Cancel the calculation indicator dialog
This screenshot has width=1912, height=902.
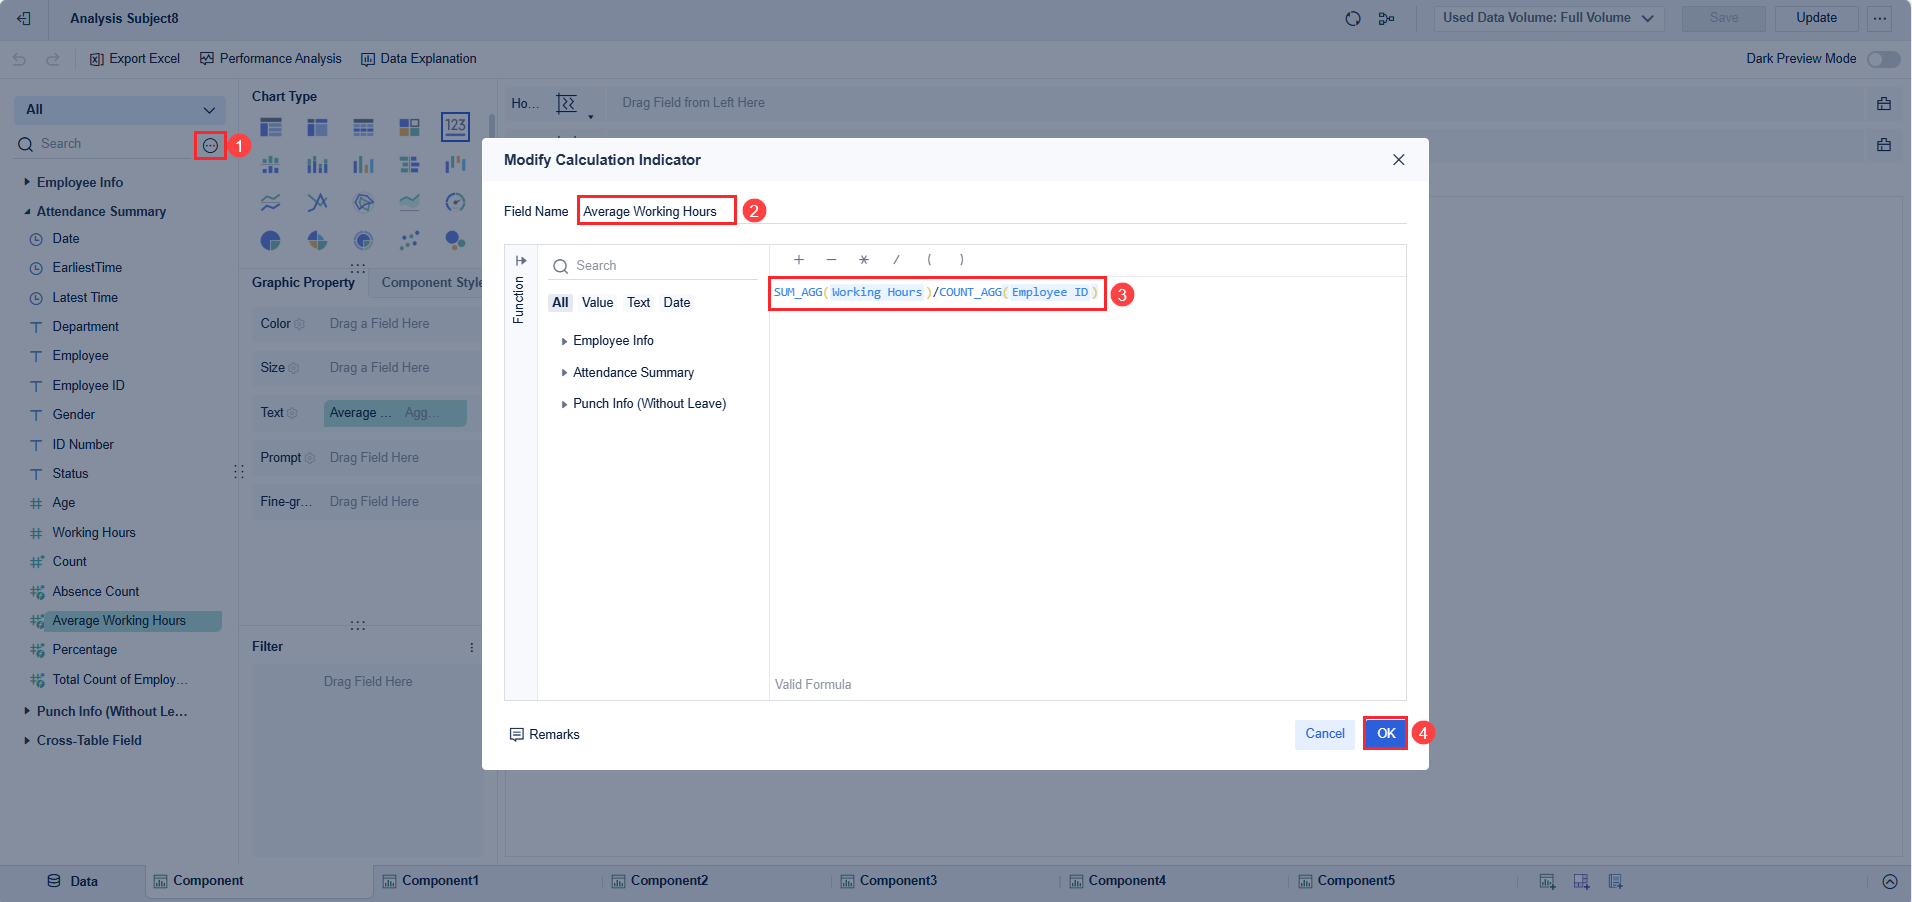[x=1325, y=734]
